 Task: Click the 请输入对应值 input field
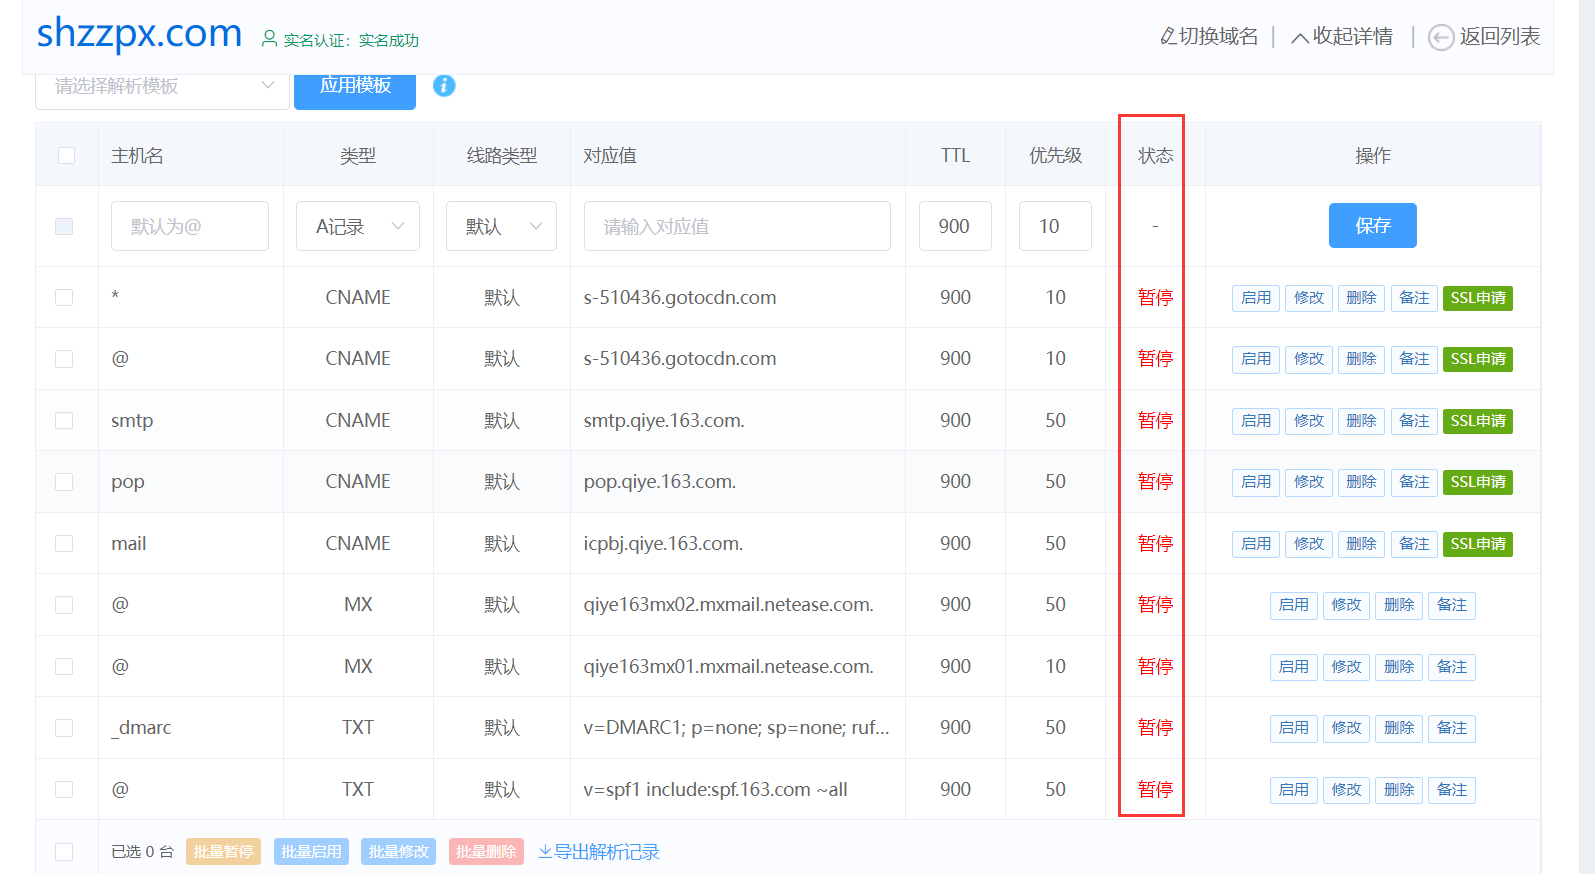[x=737, y=226]
